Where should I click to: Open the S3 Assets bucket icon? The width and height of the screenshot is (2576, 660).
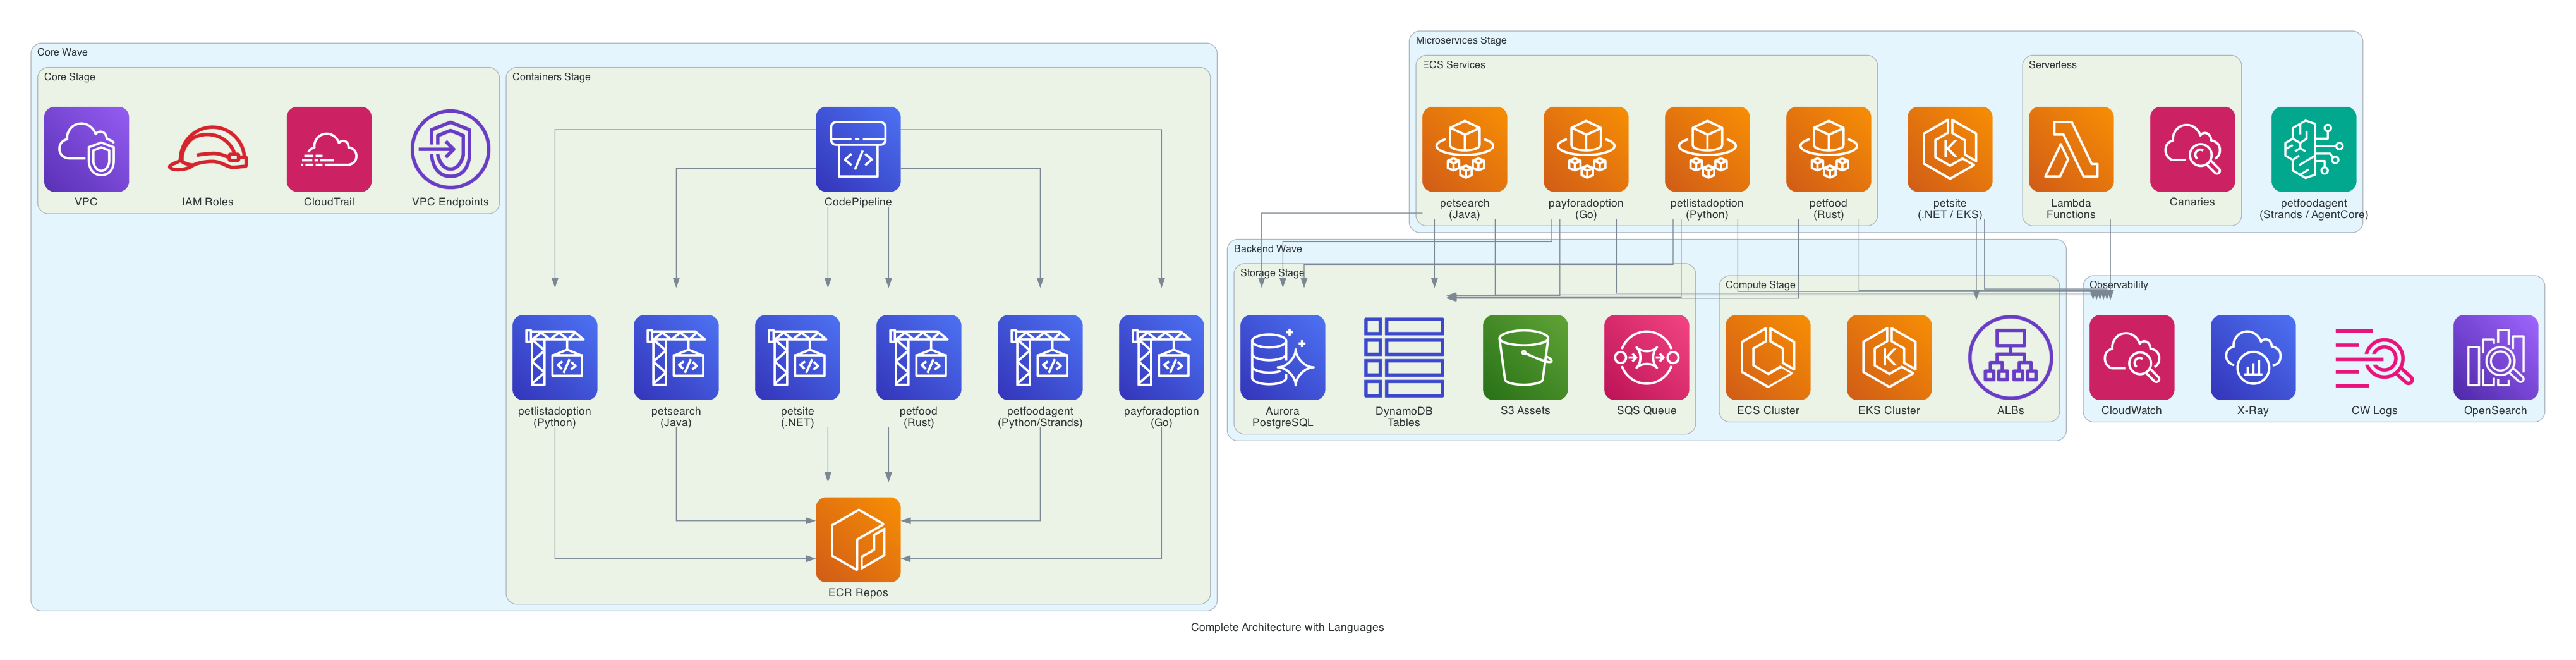click(1525, 358)
